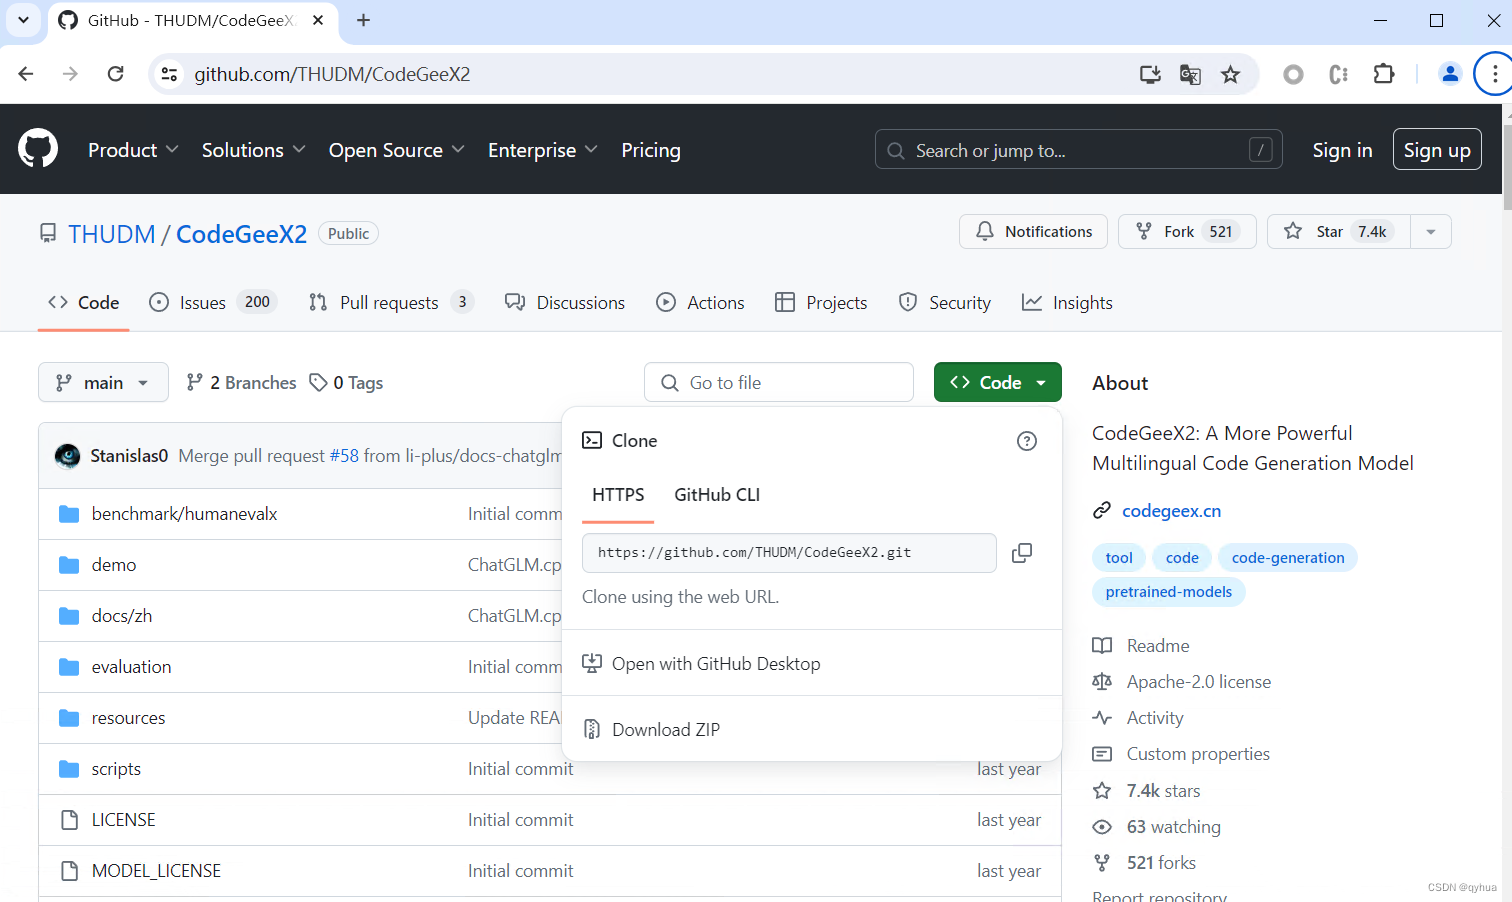Click the Go to file search field
Viewport: 1512px width, 902px height.
(x=779, y=383)
